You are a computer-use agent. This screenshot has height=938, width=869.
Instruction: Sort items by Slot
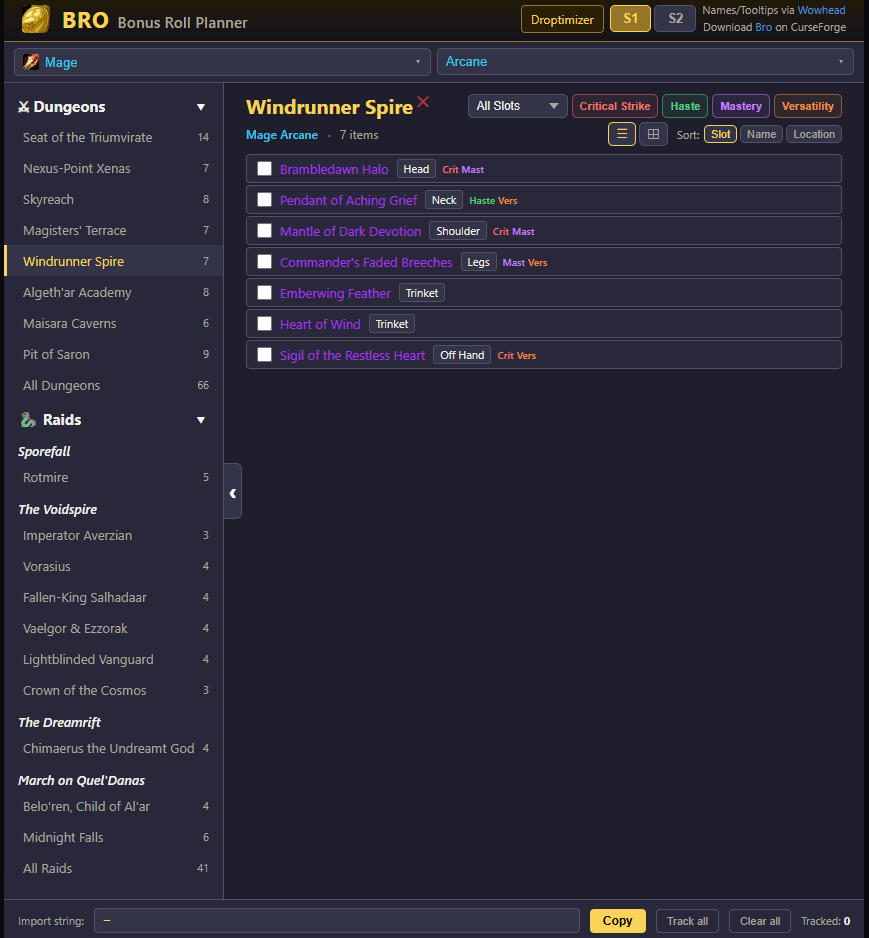(720, 134)
